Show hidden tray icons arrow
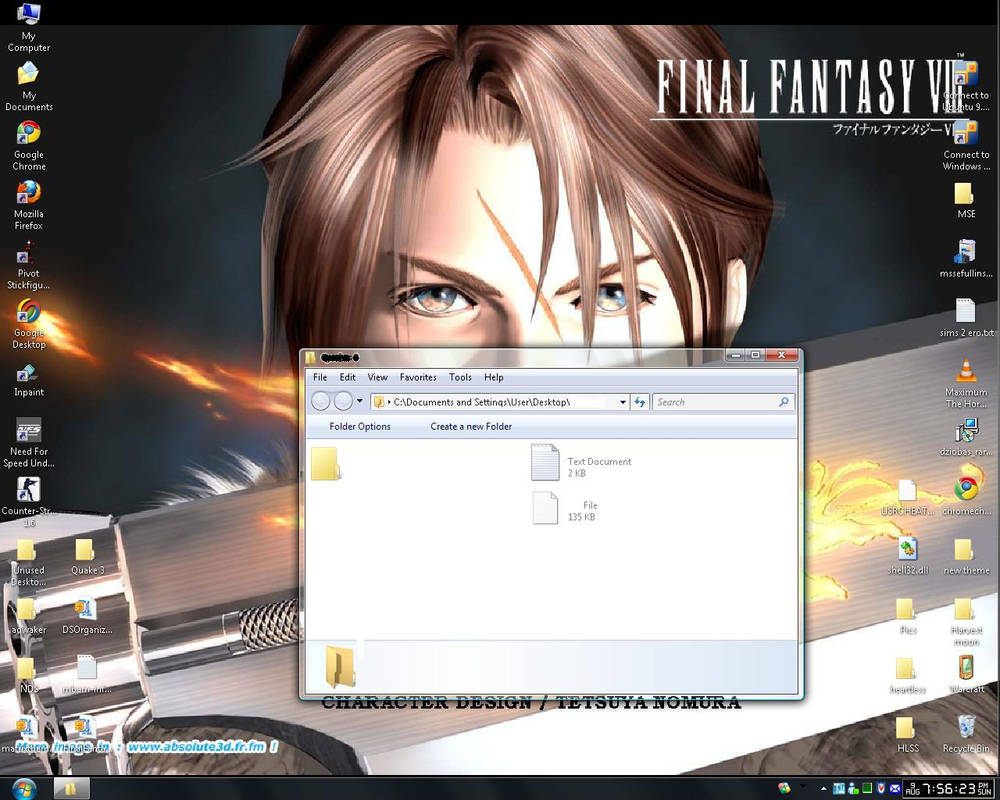 (x=823, y=789)
